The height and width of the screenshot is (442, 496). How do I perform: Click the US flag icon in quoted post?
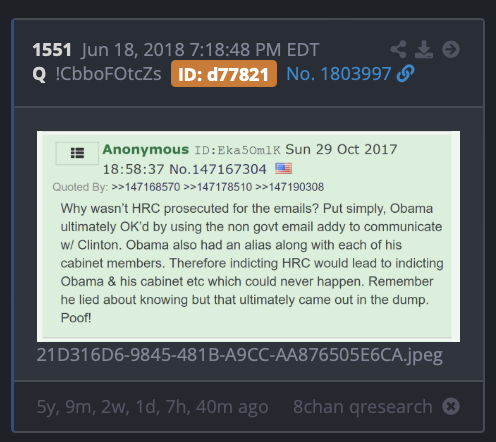(283, 169)
